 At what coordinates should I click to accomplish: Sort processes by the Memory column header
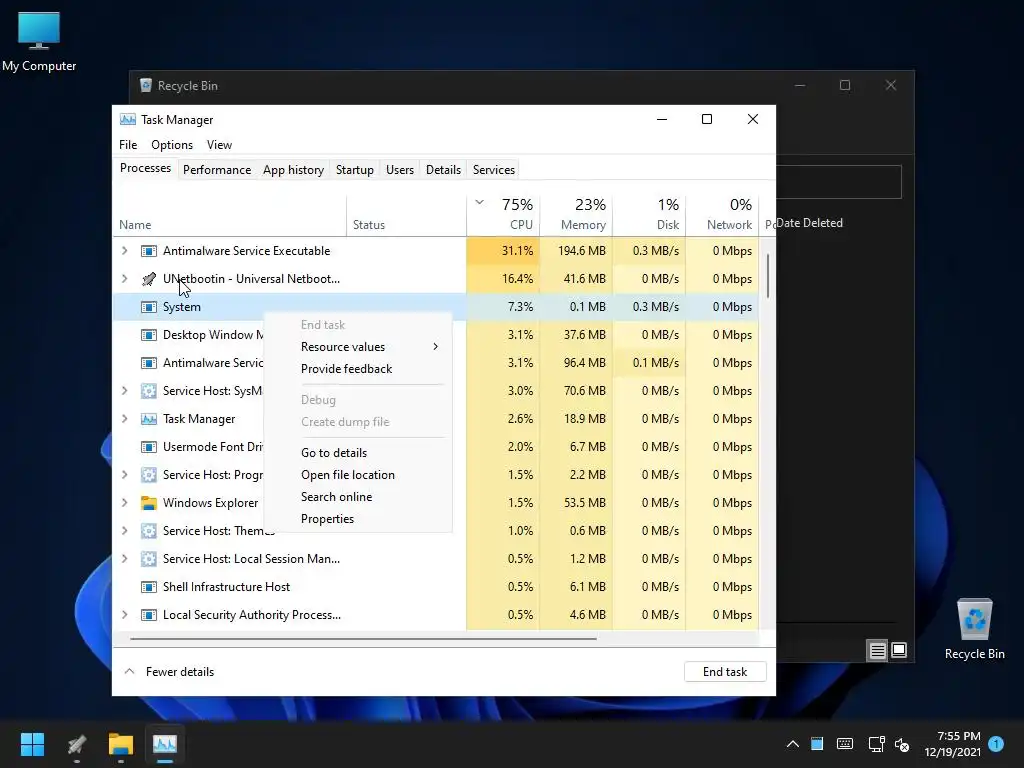tap(576, 215)
